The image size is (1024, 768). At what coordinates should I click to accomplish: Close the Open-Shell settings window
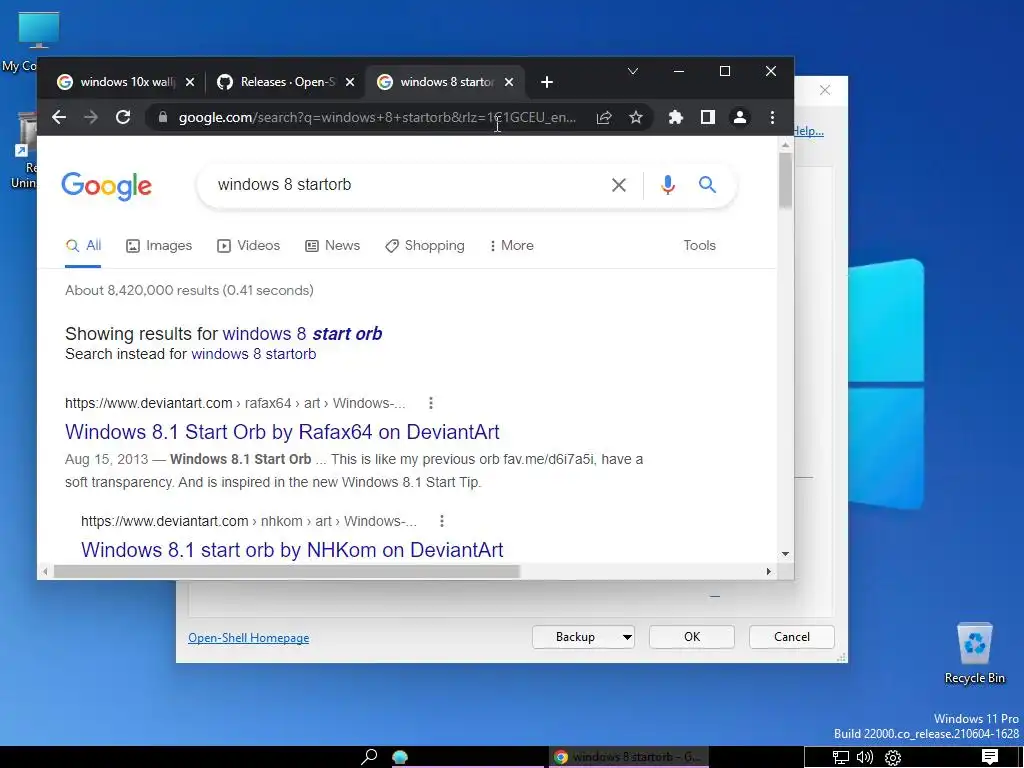825,90
